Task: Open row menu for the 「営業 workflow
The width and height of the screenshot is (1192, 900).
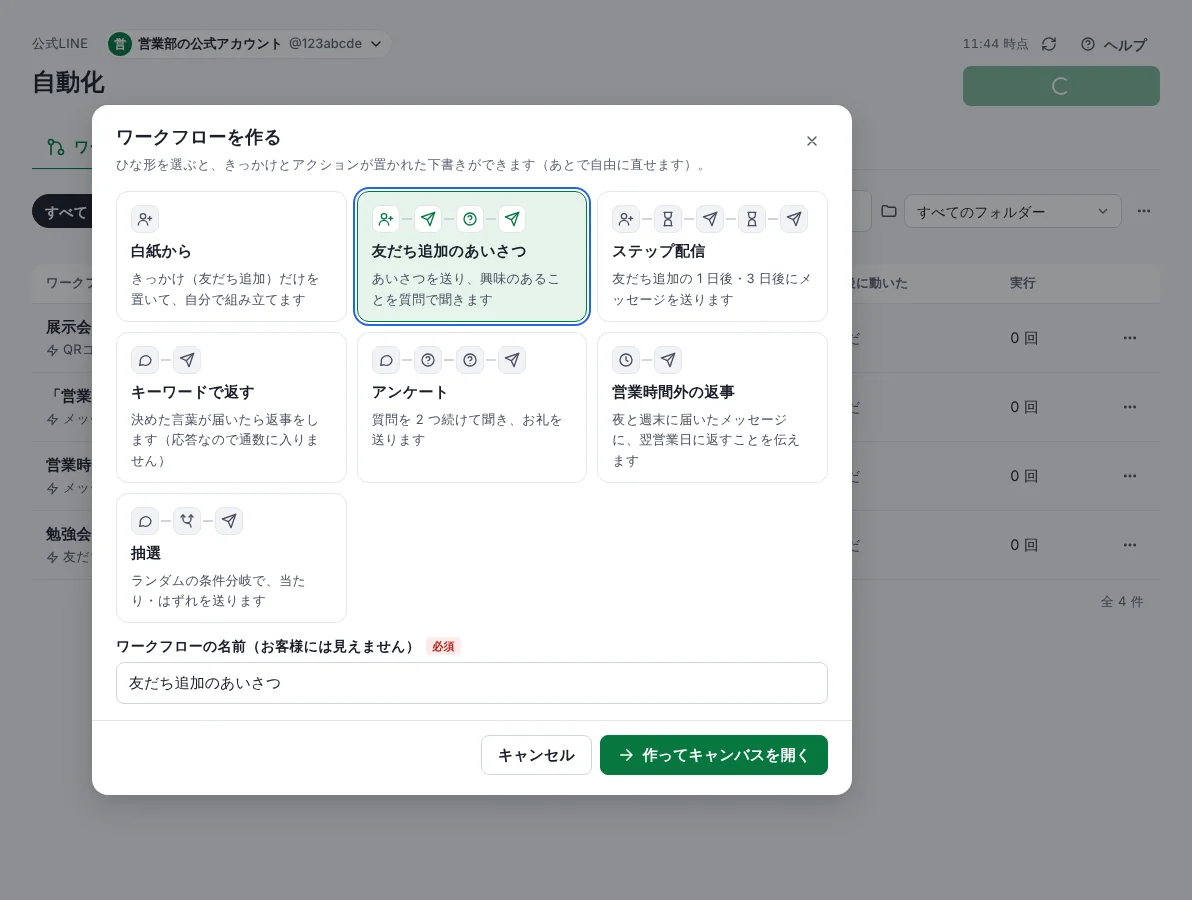Action: coord(1130,407)
